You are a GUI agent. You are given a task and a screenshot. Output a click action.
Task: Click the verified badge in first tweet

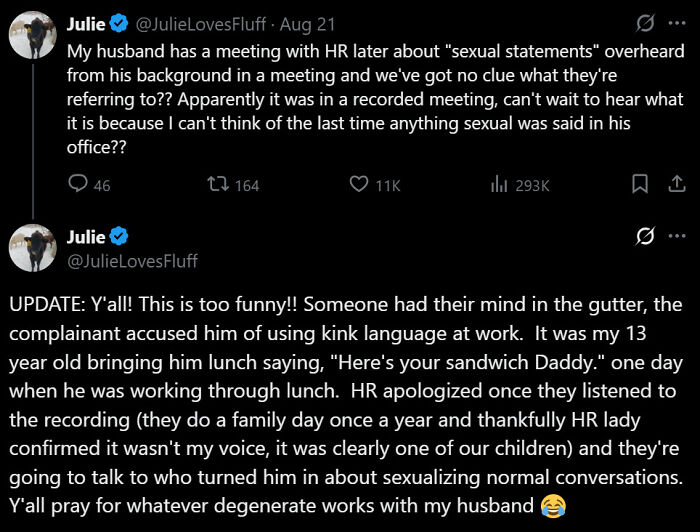117,23
